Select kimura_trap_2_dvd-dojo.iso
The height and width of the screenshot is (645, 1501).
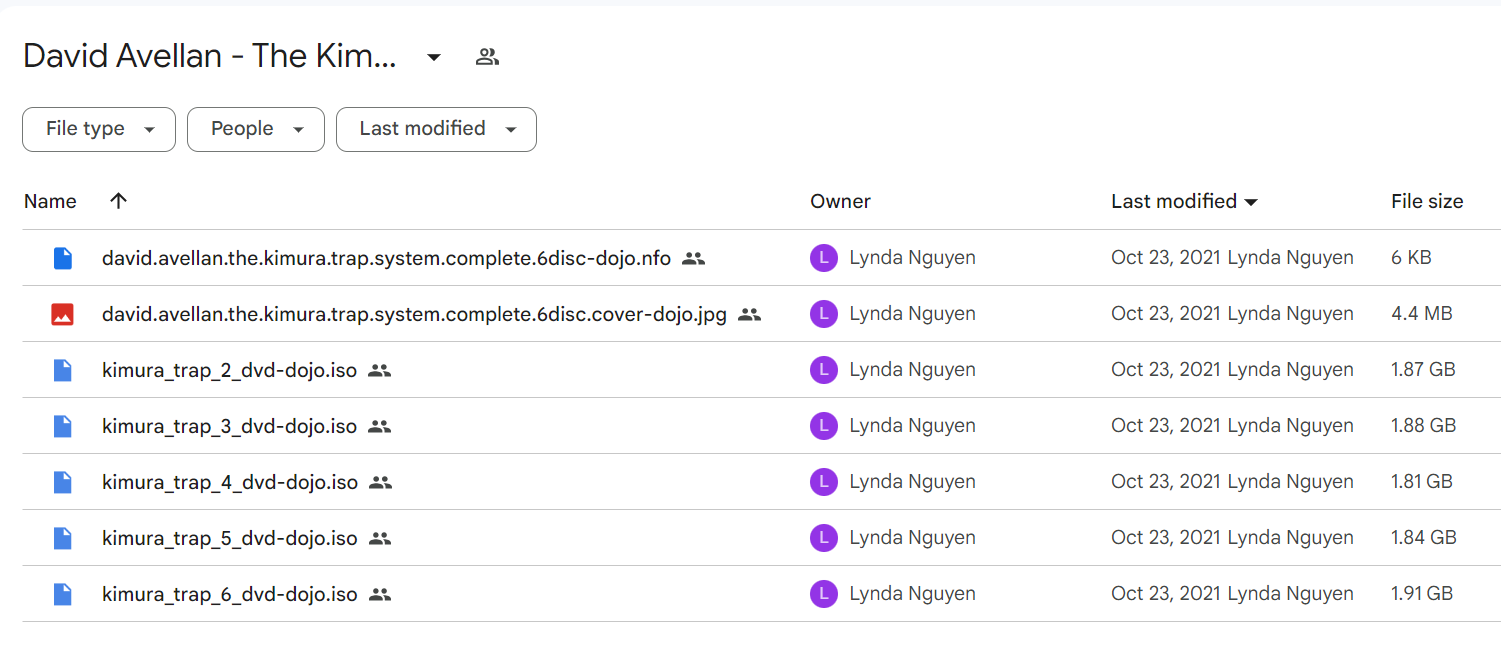[x=229, y=370]
